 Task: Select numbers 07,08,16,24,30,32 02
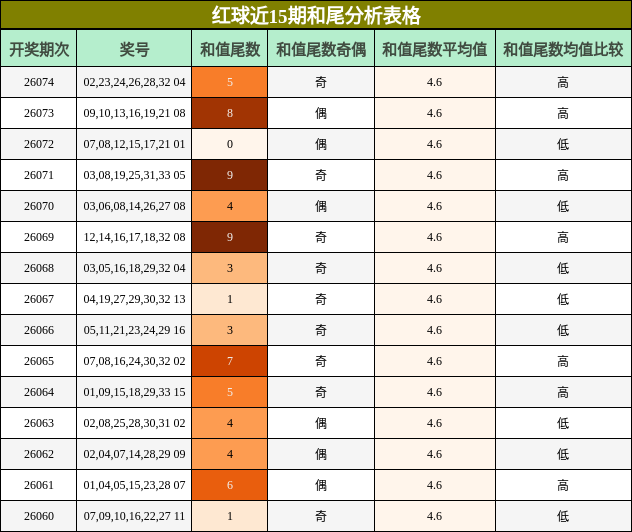134,362
